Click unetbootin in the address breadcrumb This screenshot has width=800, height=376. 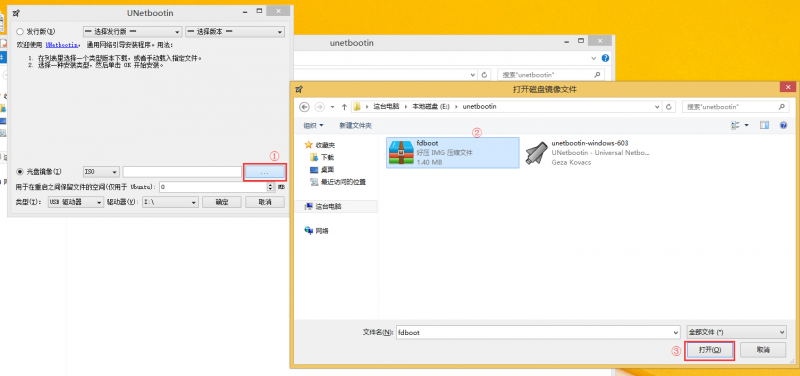479,107
